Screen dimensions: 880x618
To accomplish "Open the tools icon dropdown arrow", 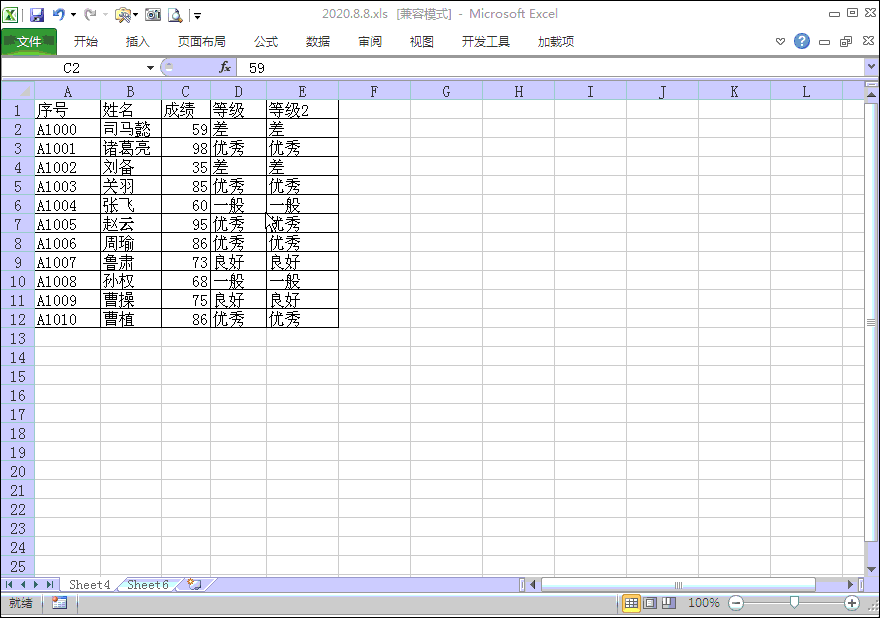I will coord(135,15).
